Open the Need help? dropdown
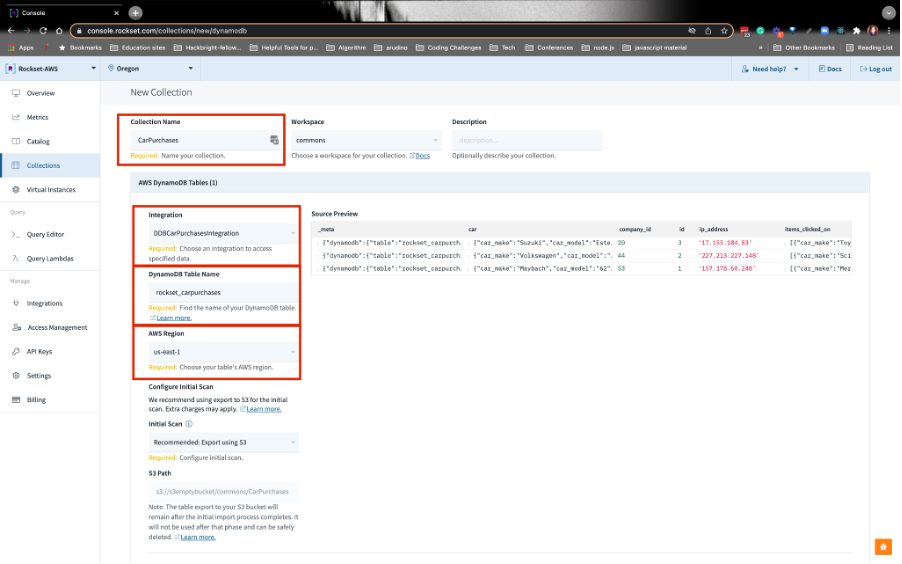 click(770, 69)
